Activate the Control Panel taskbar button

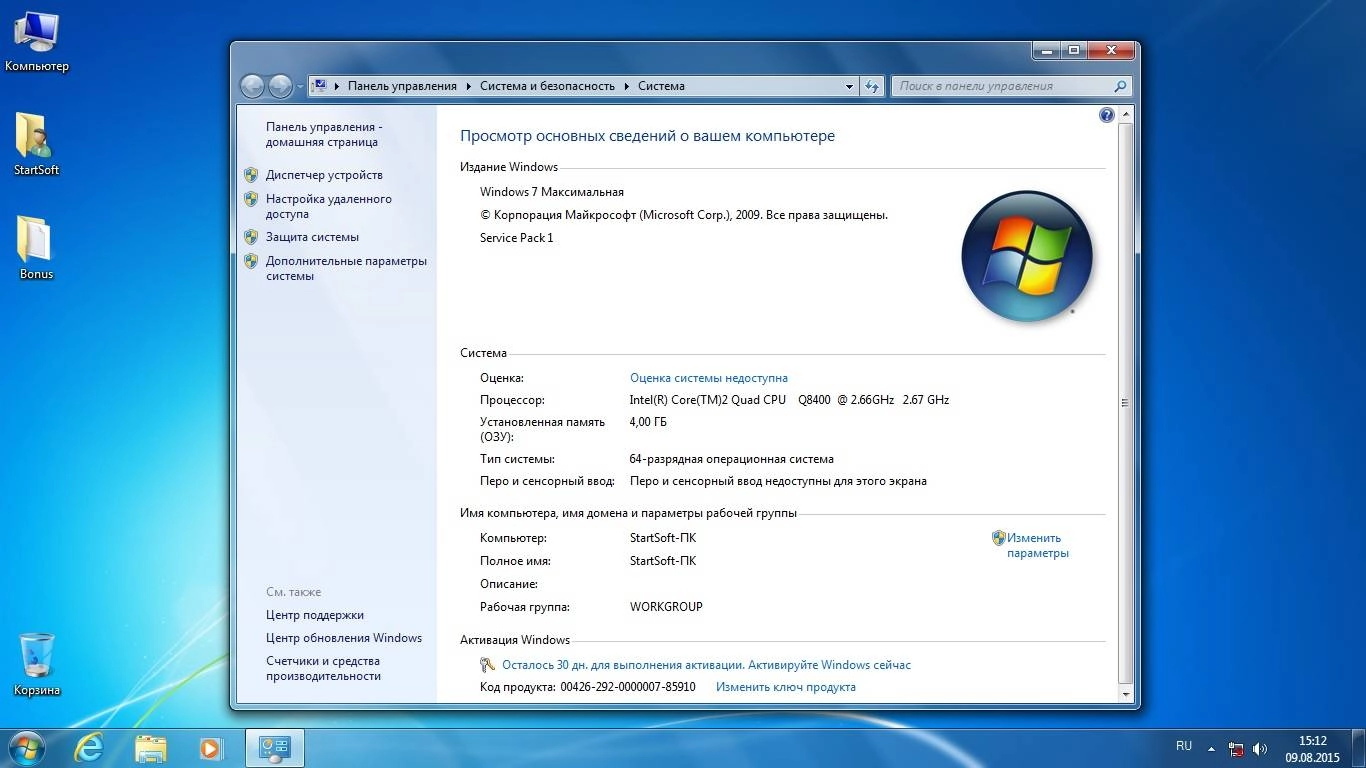pos(274,748)
